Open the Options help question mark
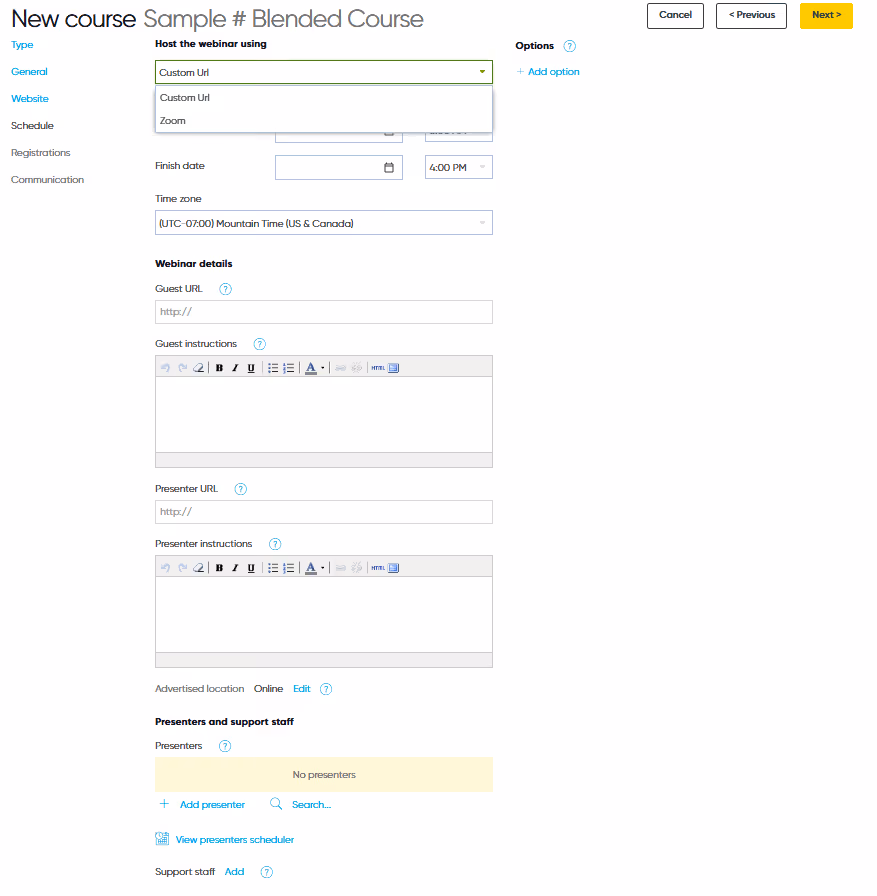Screen dimensions: 877x896 pos(569,46)
